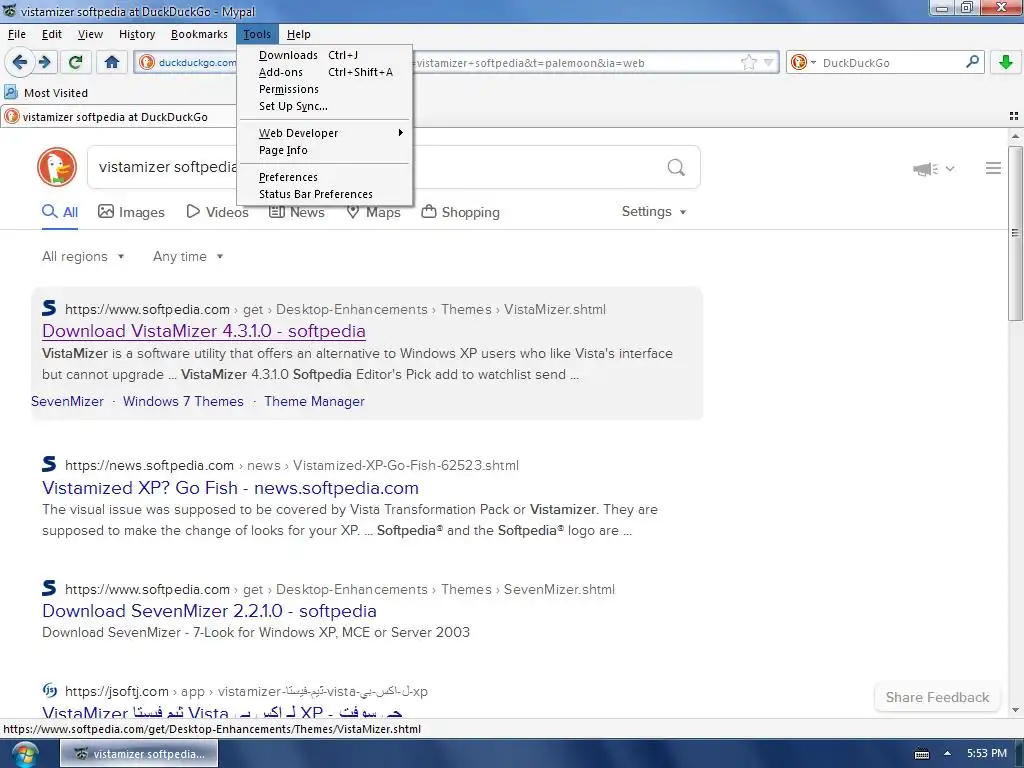Select Downloads in the Tools menu
This screenshot has width=1024, height=768.
pos(325,55)
